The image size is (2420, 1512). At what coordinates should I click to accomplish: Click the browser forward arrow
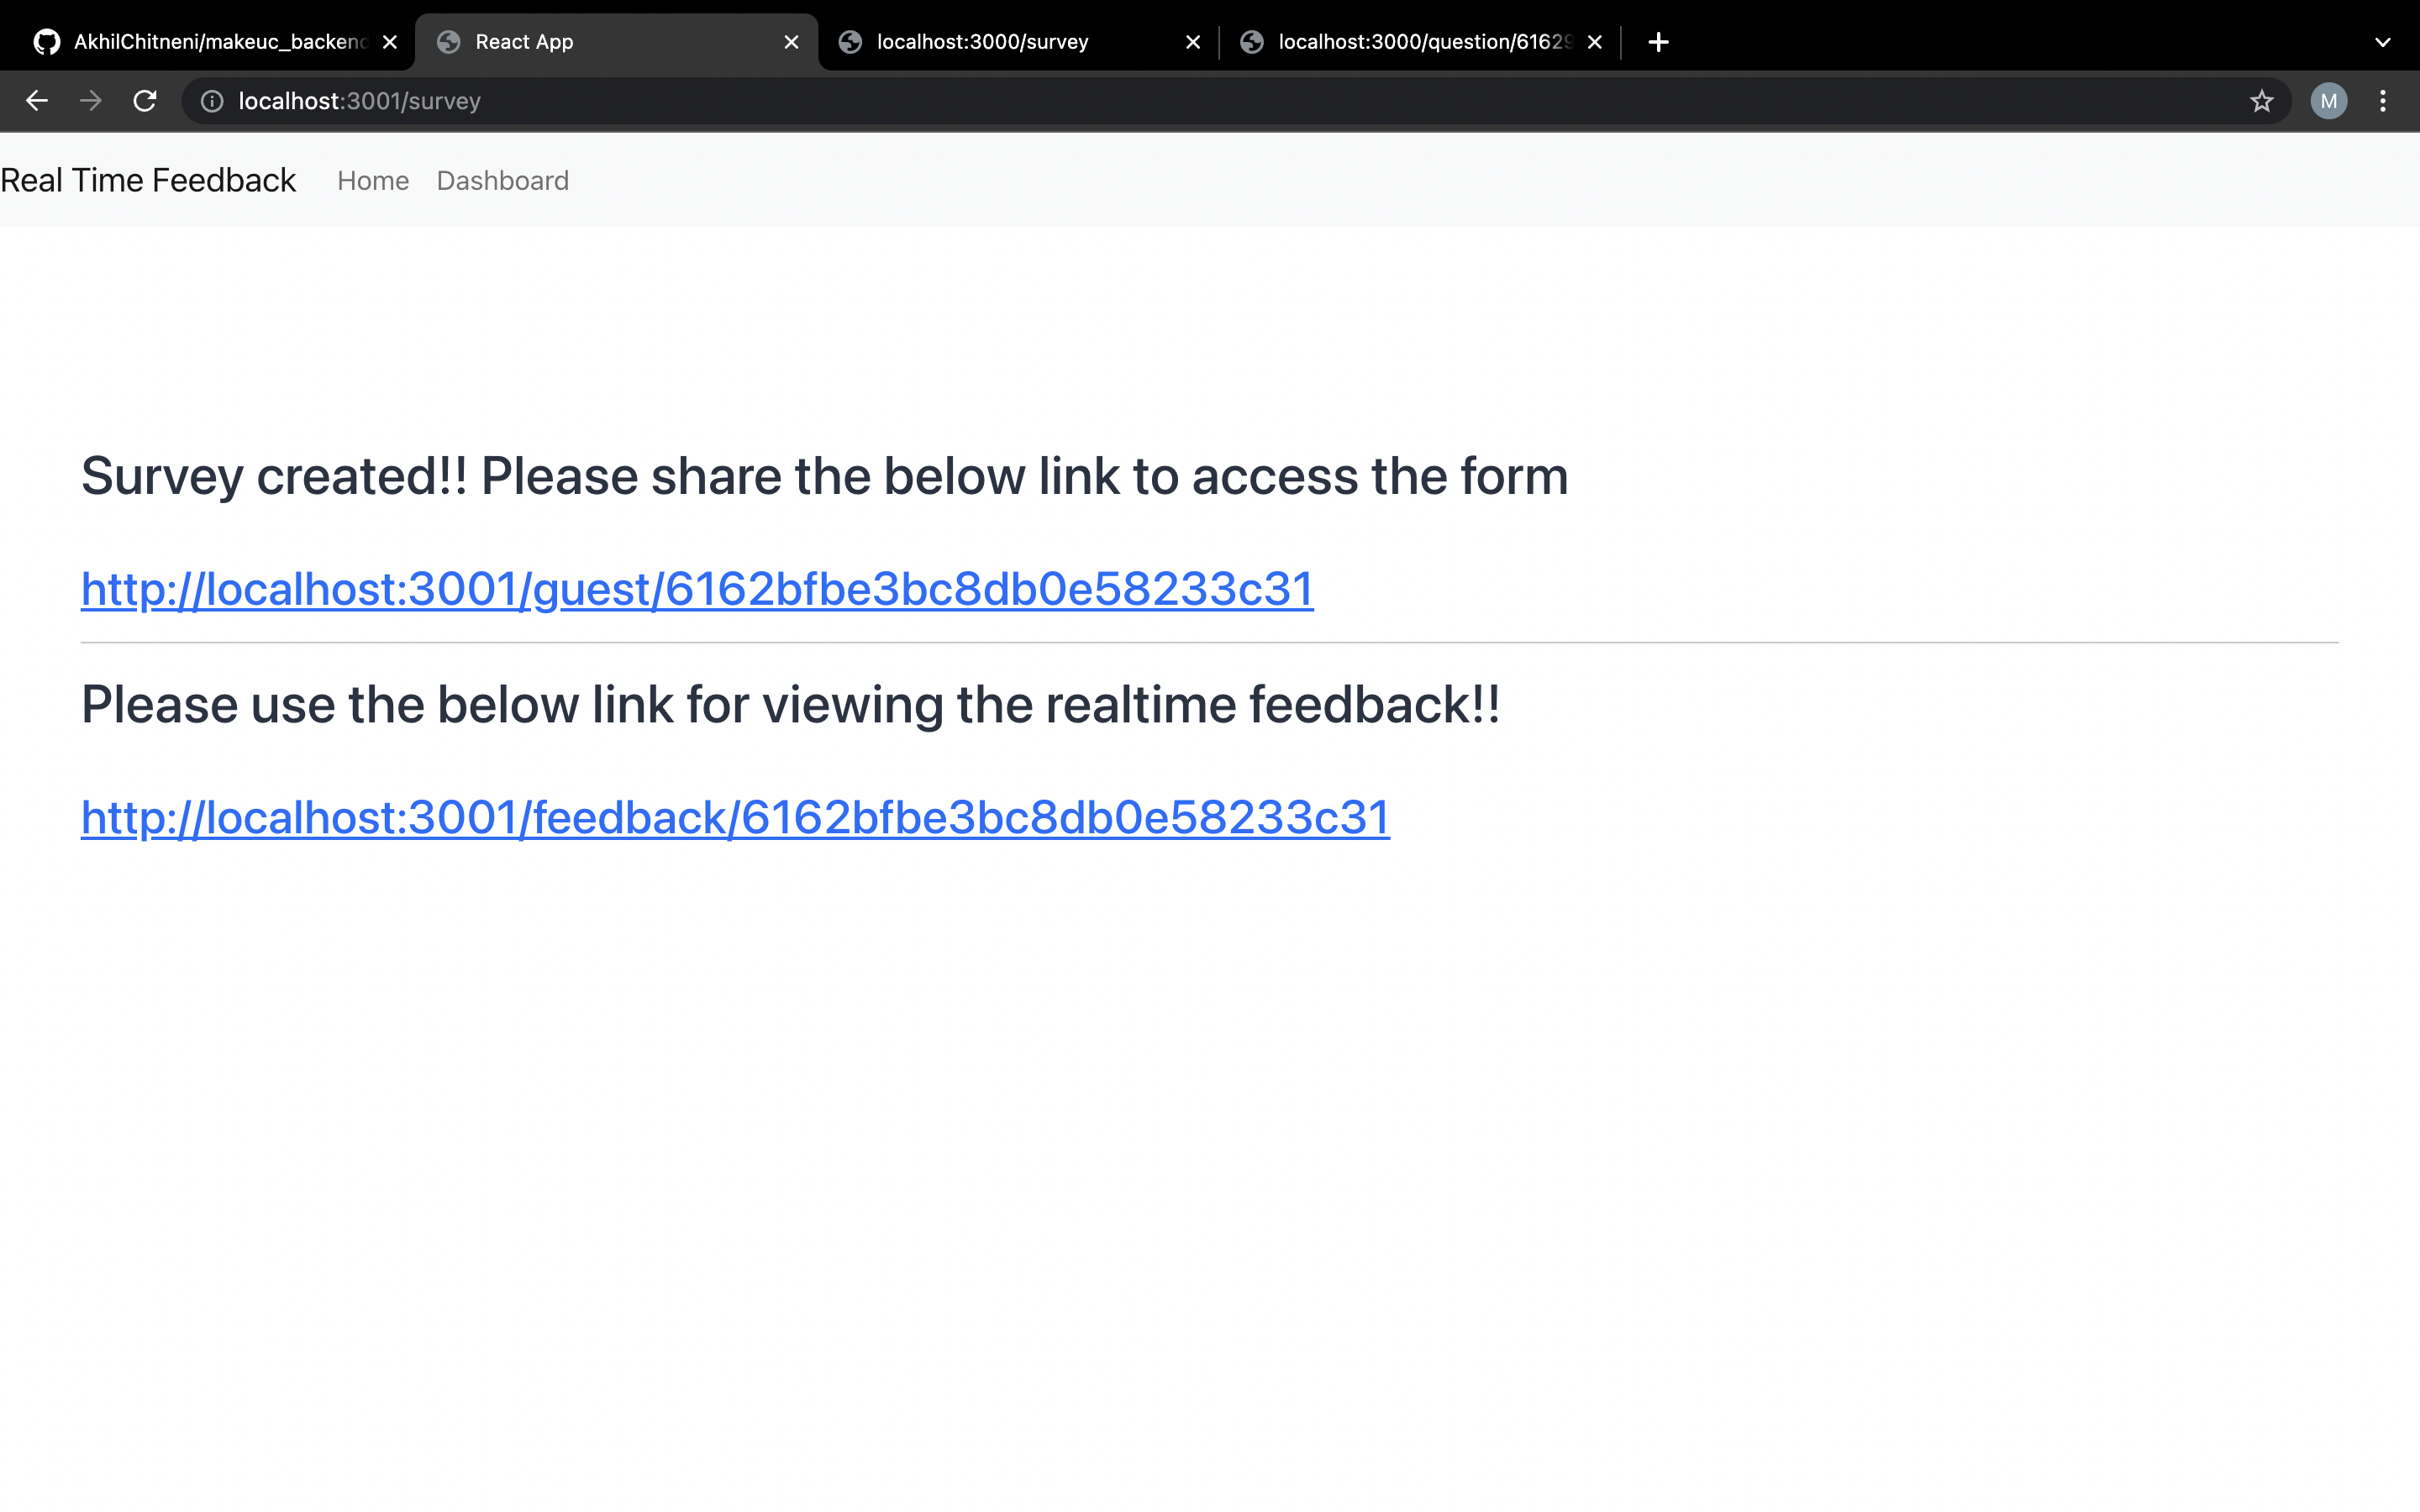click(x=91, y=101)
